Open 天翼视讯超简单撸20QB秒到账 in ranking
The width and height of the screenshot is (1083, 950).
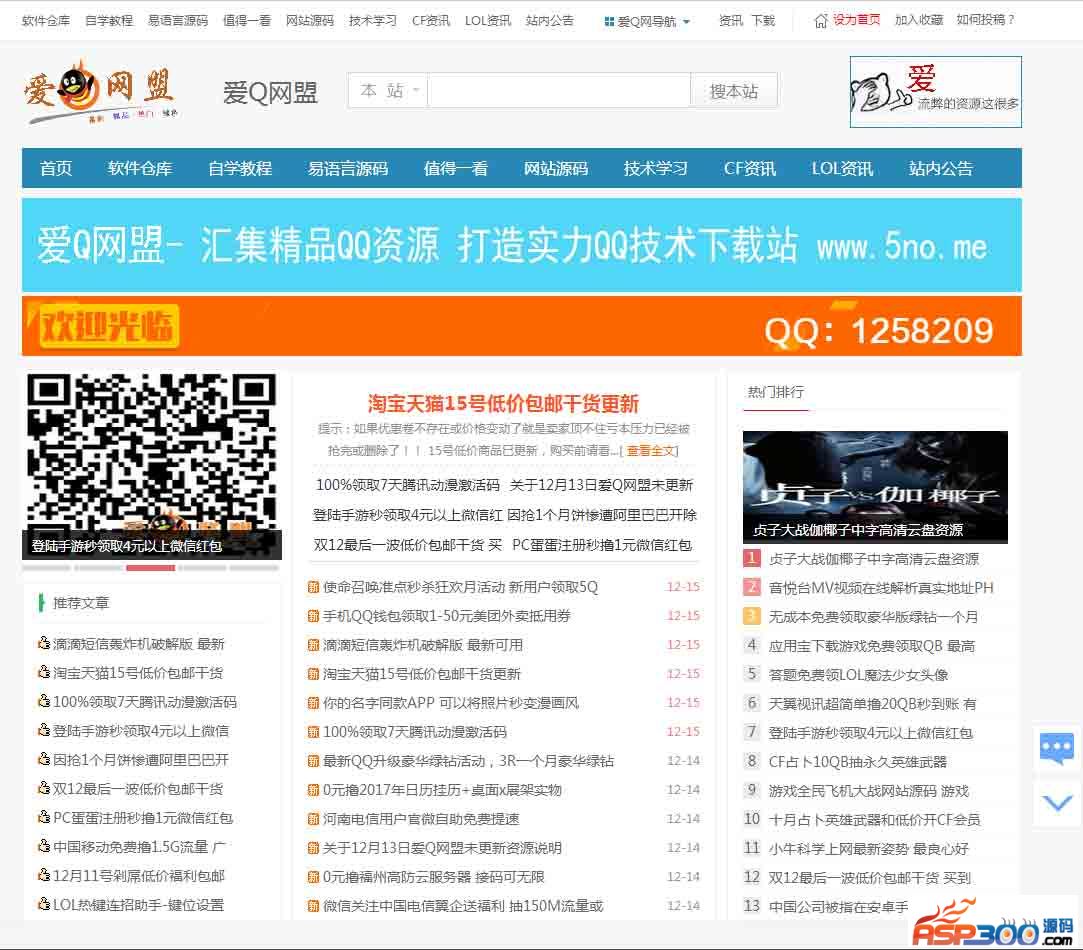point(872,704)
